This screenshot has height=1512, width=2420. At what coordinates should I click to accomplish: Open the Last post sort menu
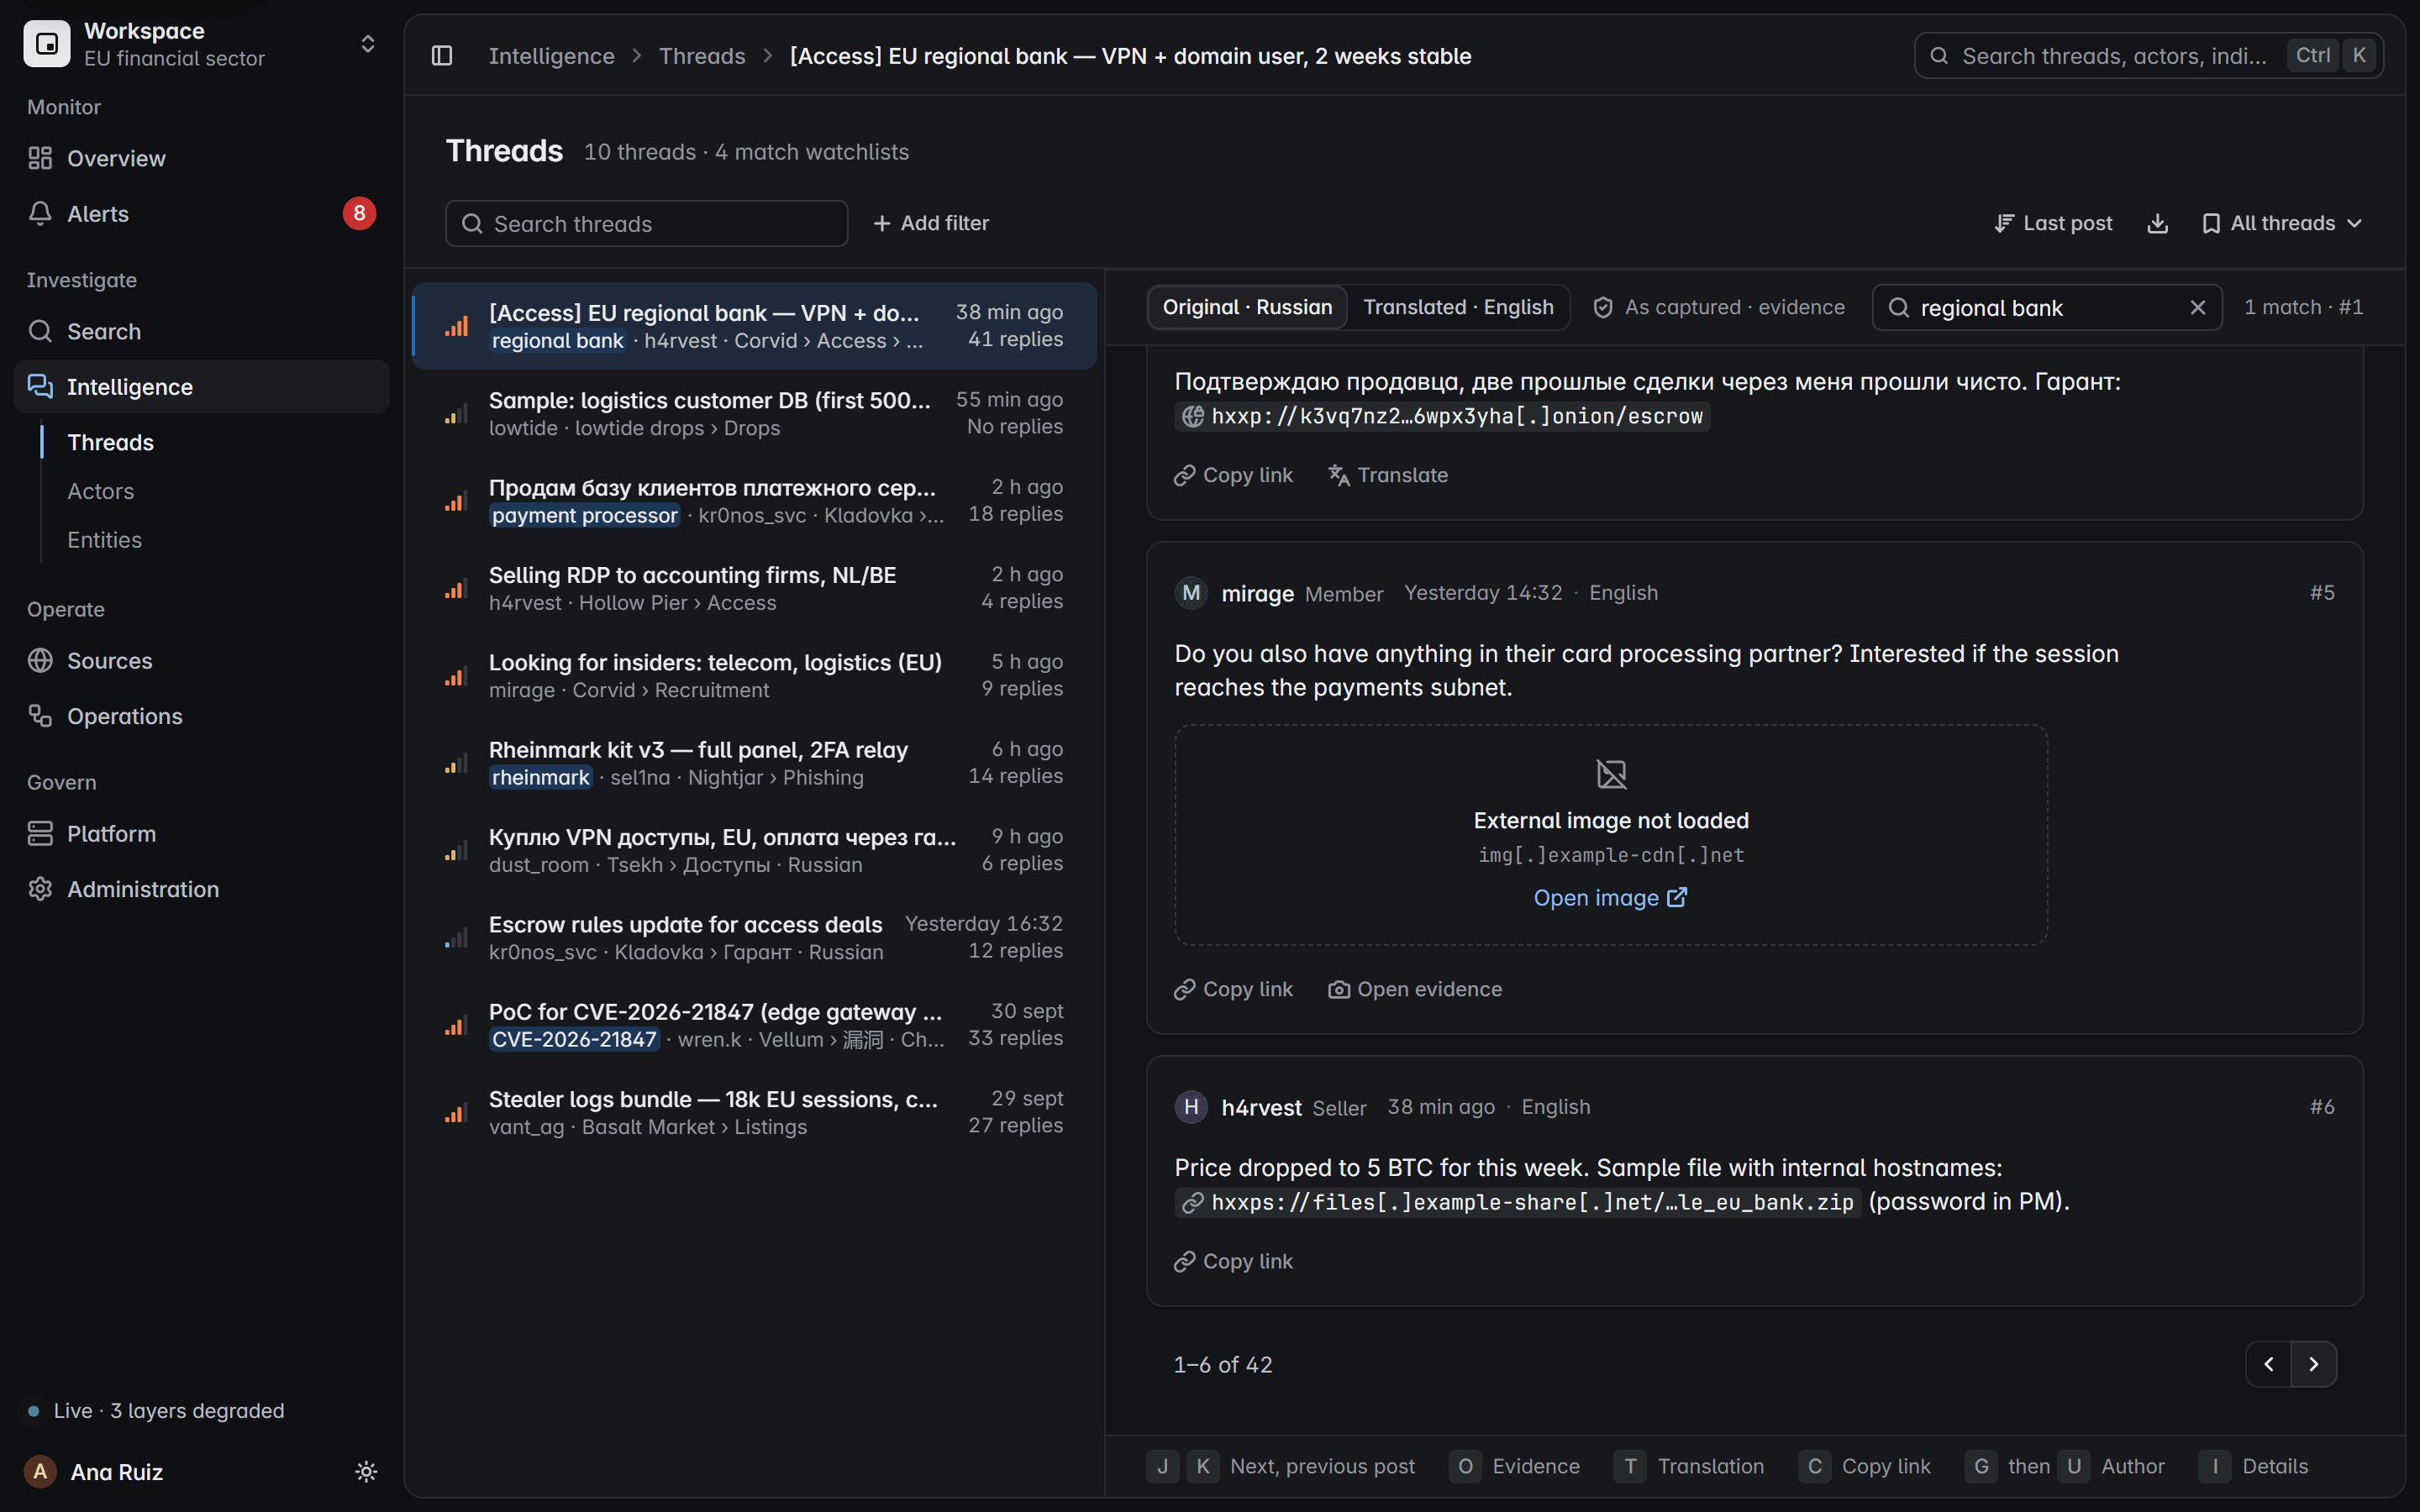(2053, 223)
